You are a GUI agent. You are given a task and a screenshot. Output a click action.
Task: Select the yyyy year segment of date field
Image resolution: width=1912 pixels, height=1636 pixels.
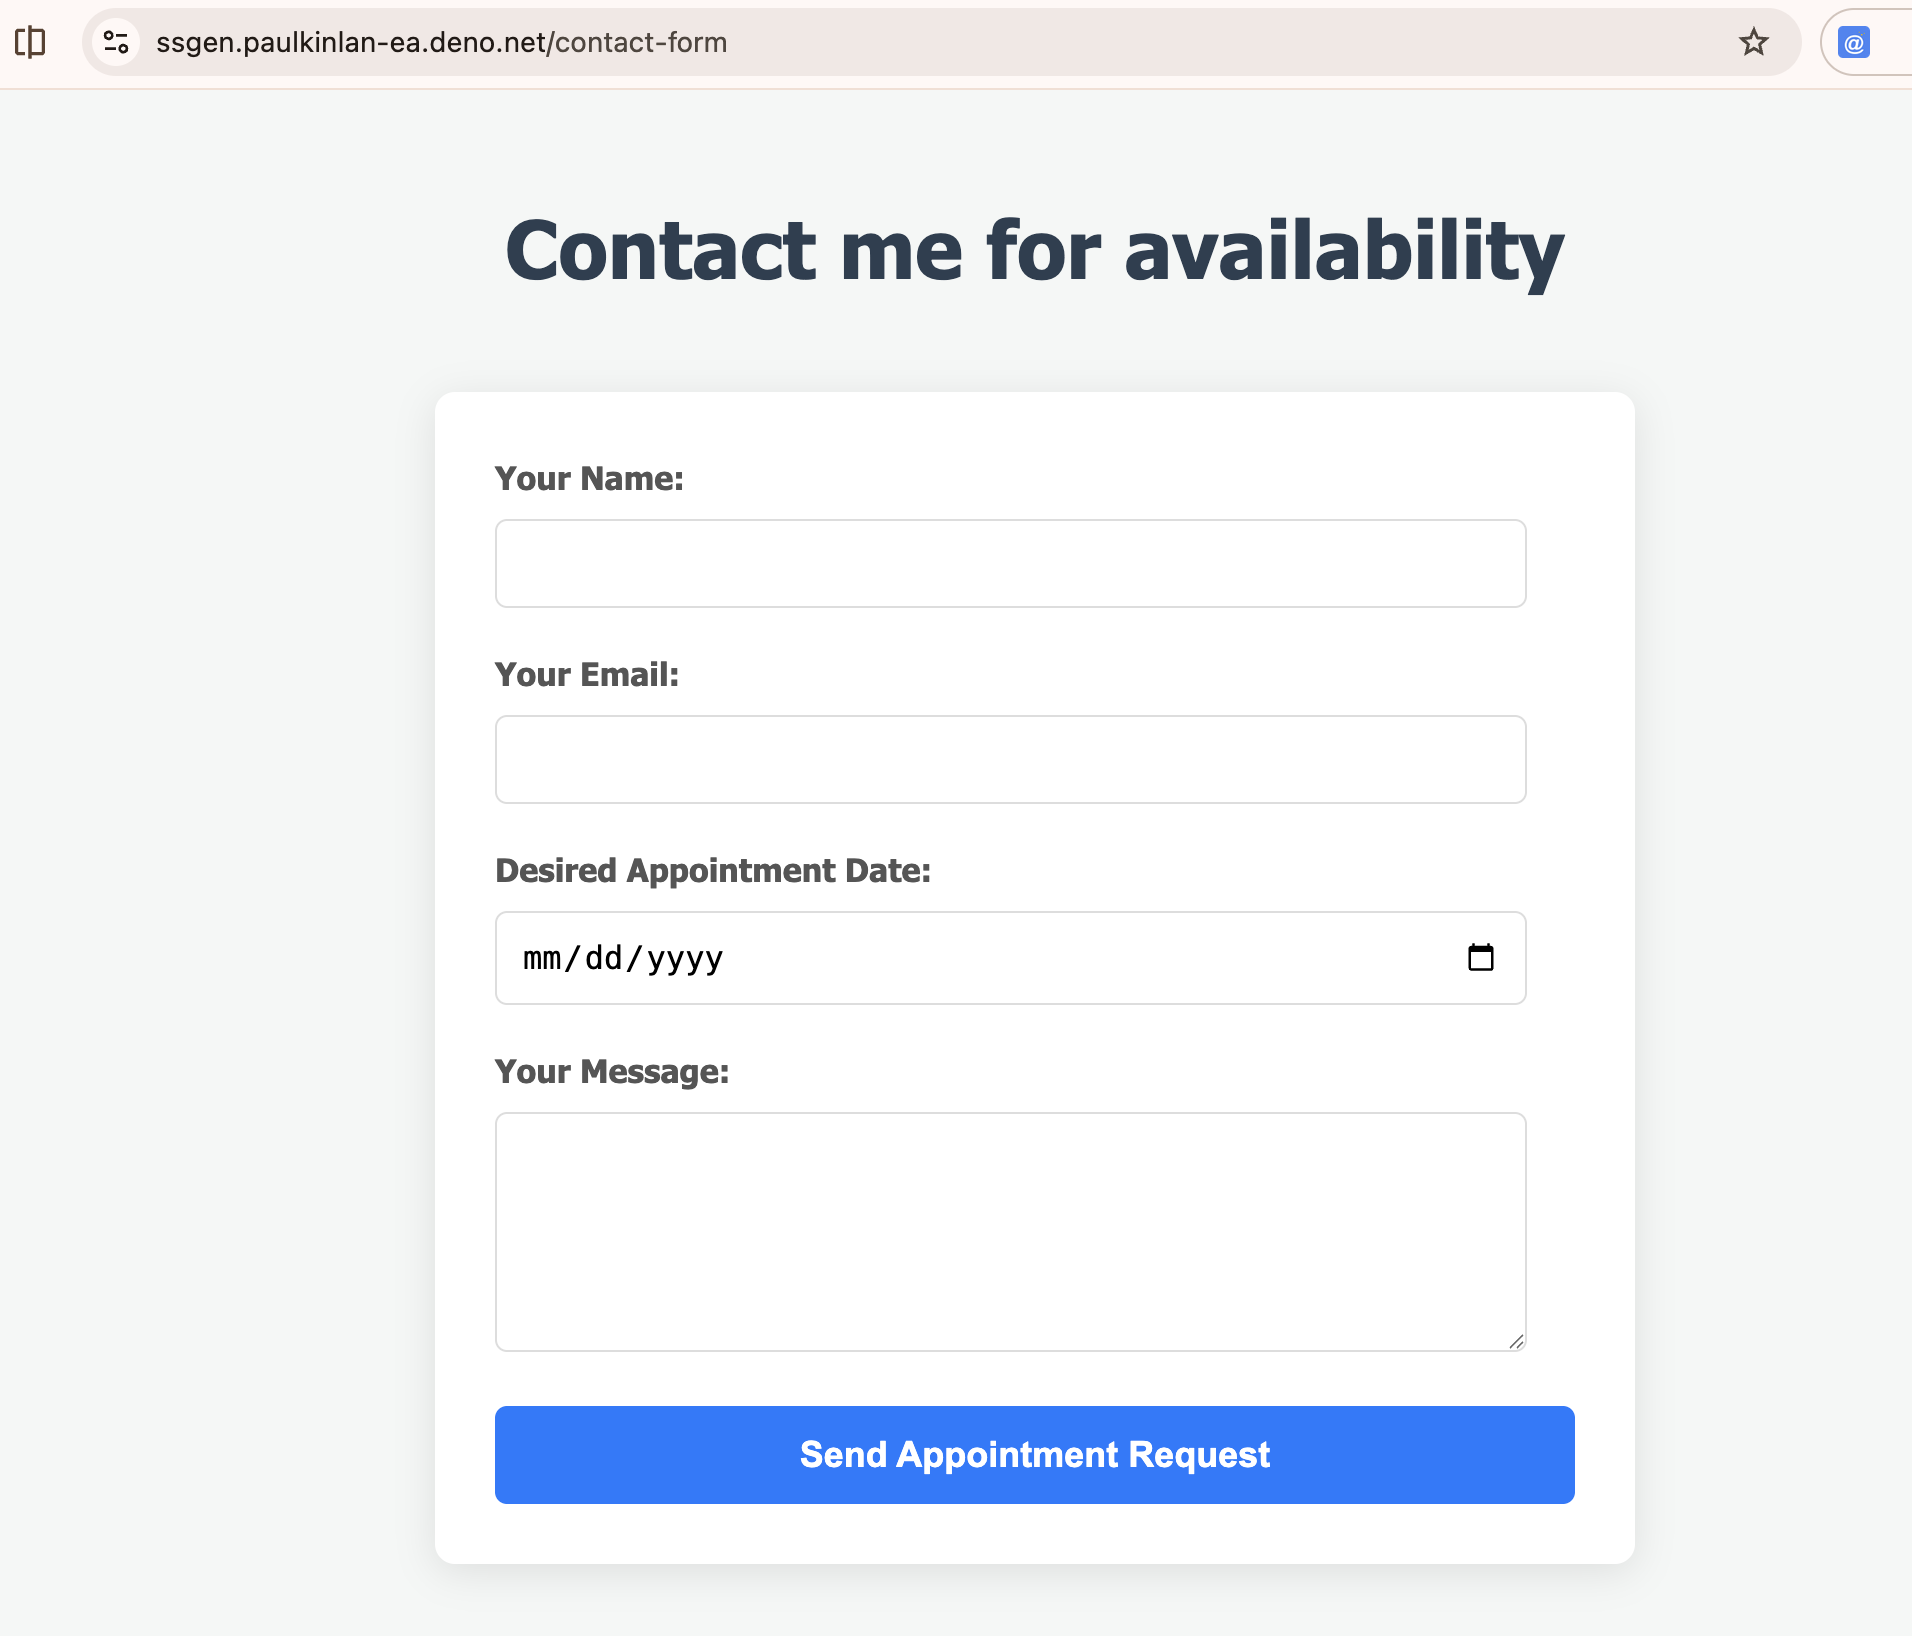[685, 958]
